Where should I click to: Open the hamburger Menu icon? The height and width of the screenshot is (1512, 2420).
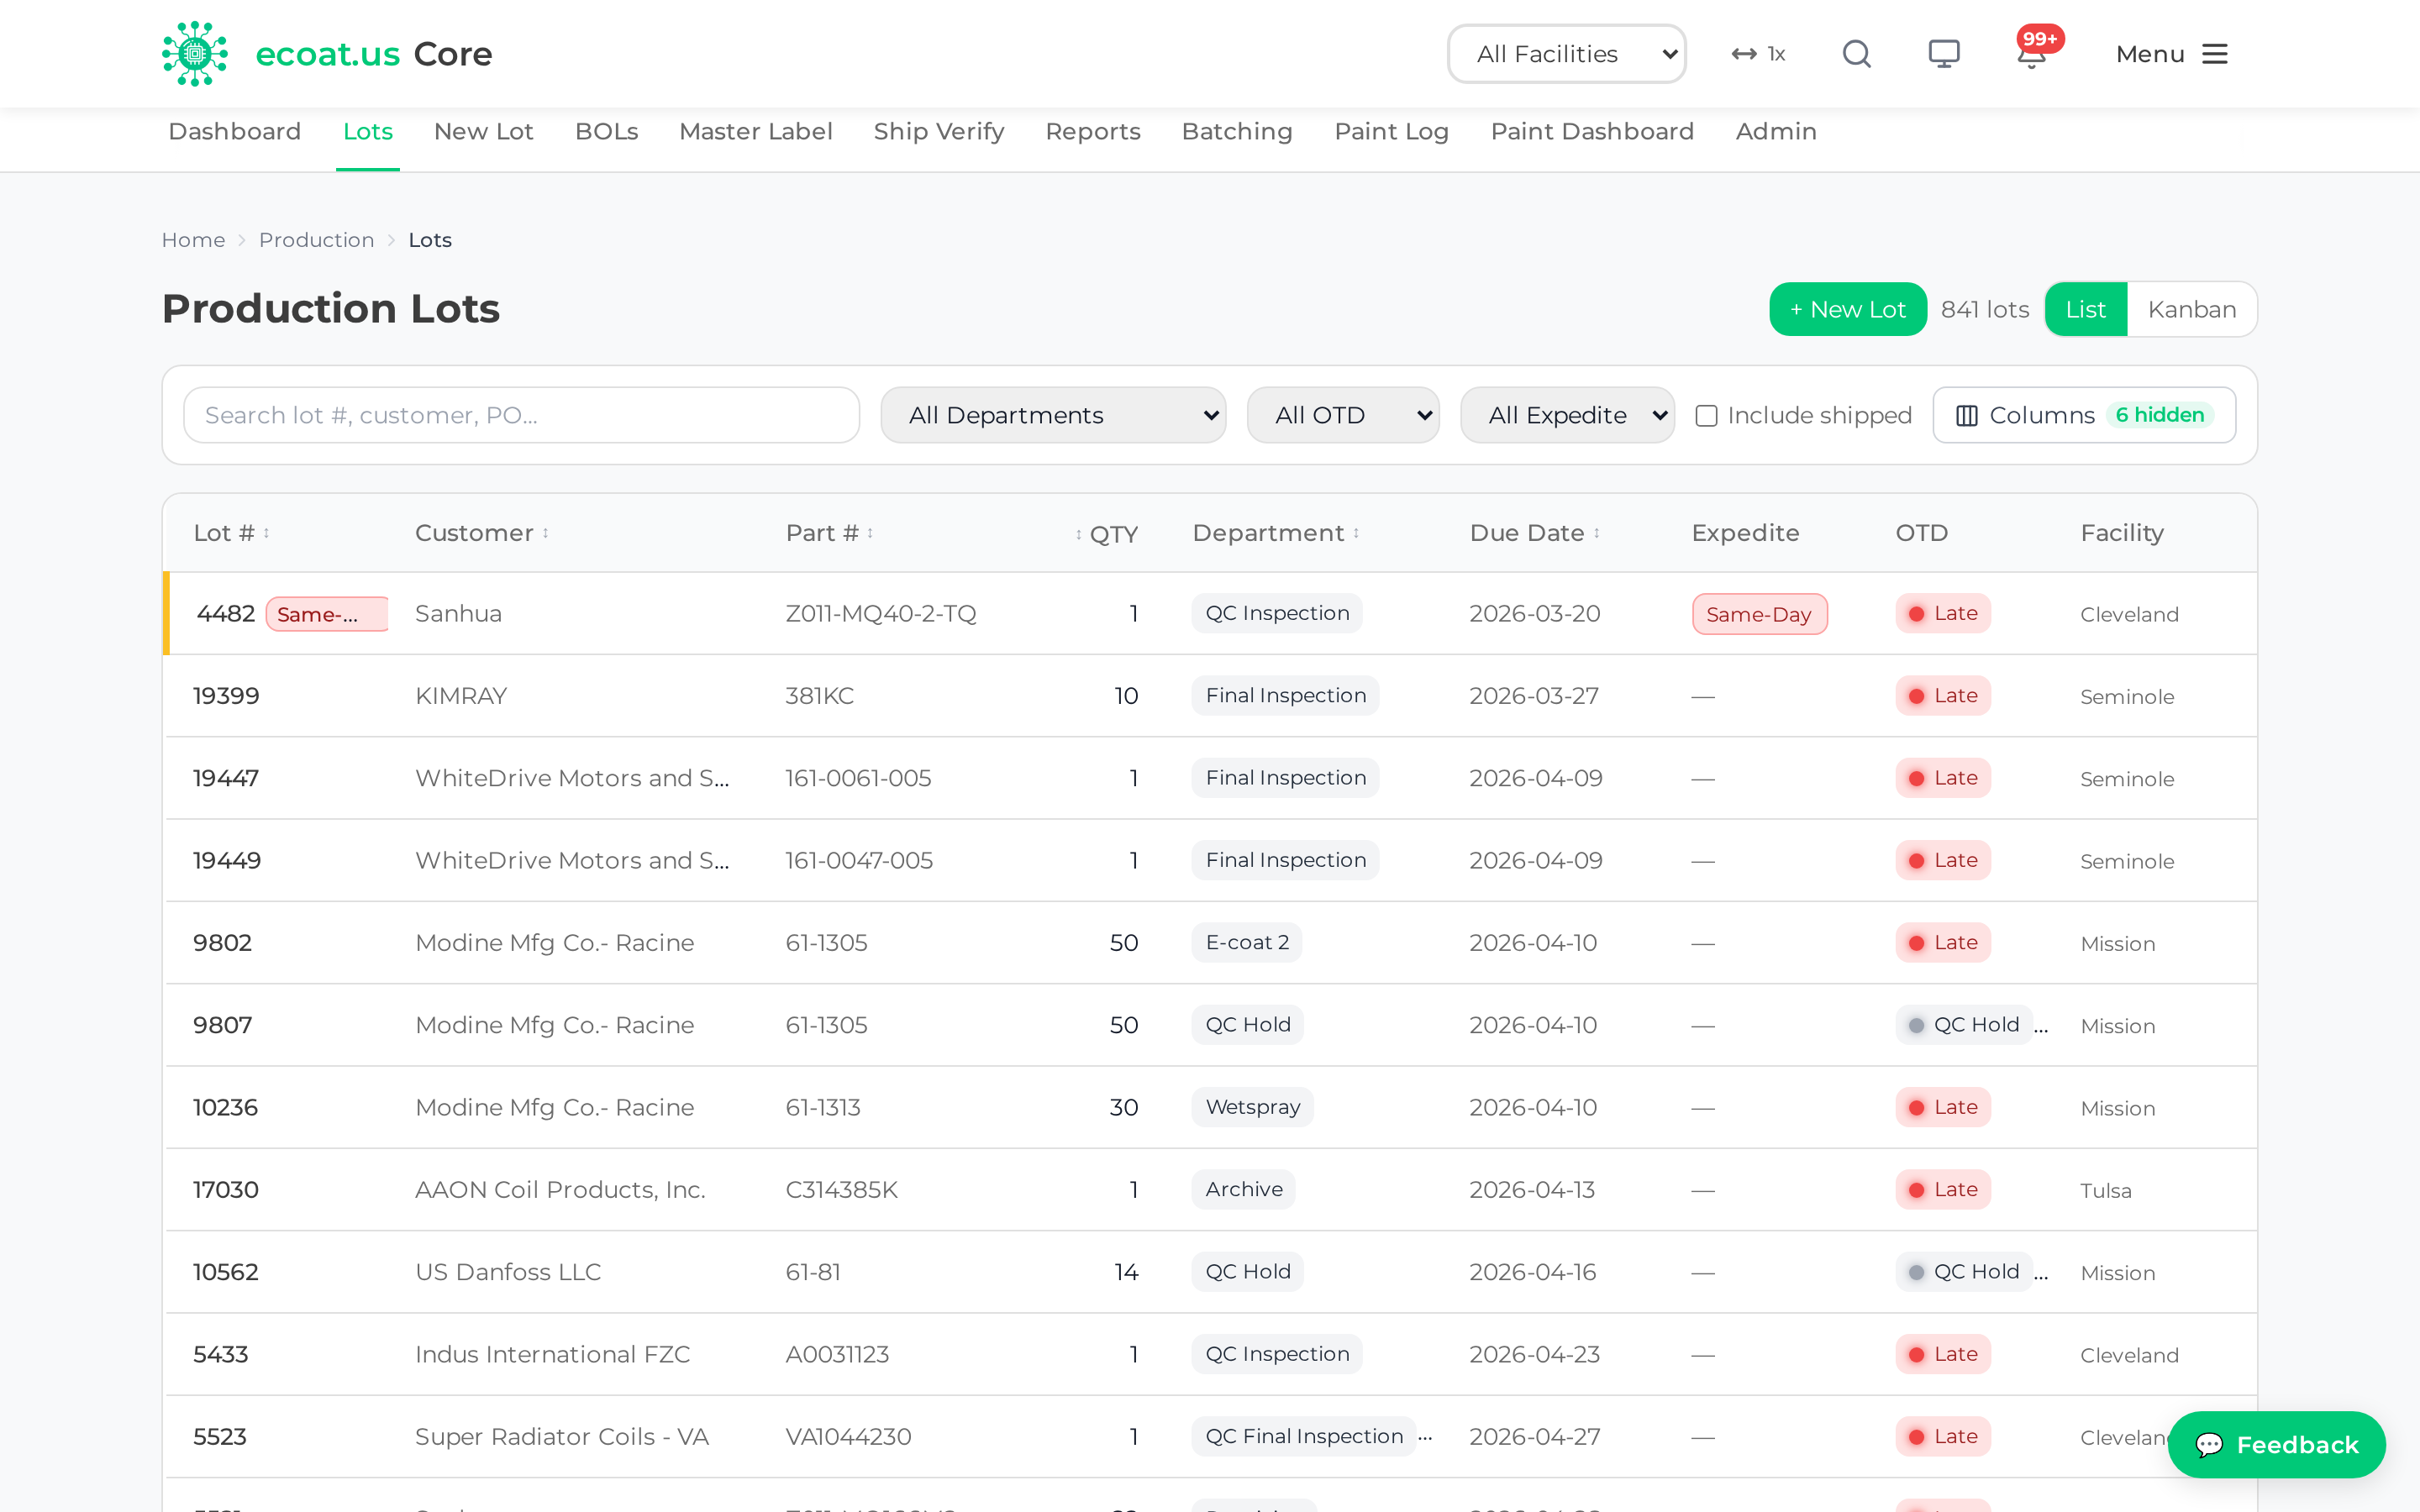click(2215, 54)
